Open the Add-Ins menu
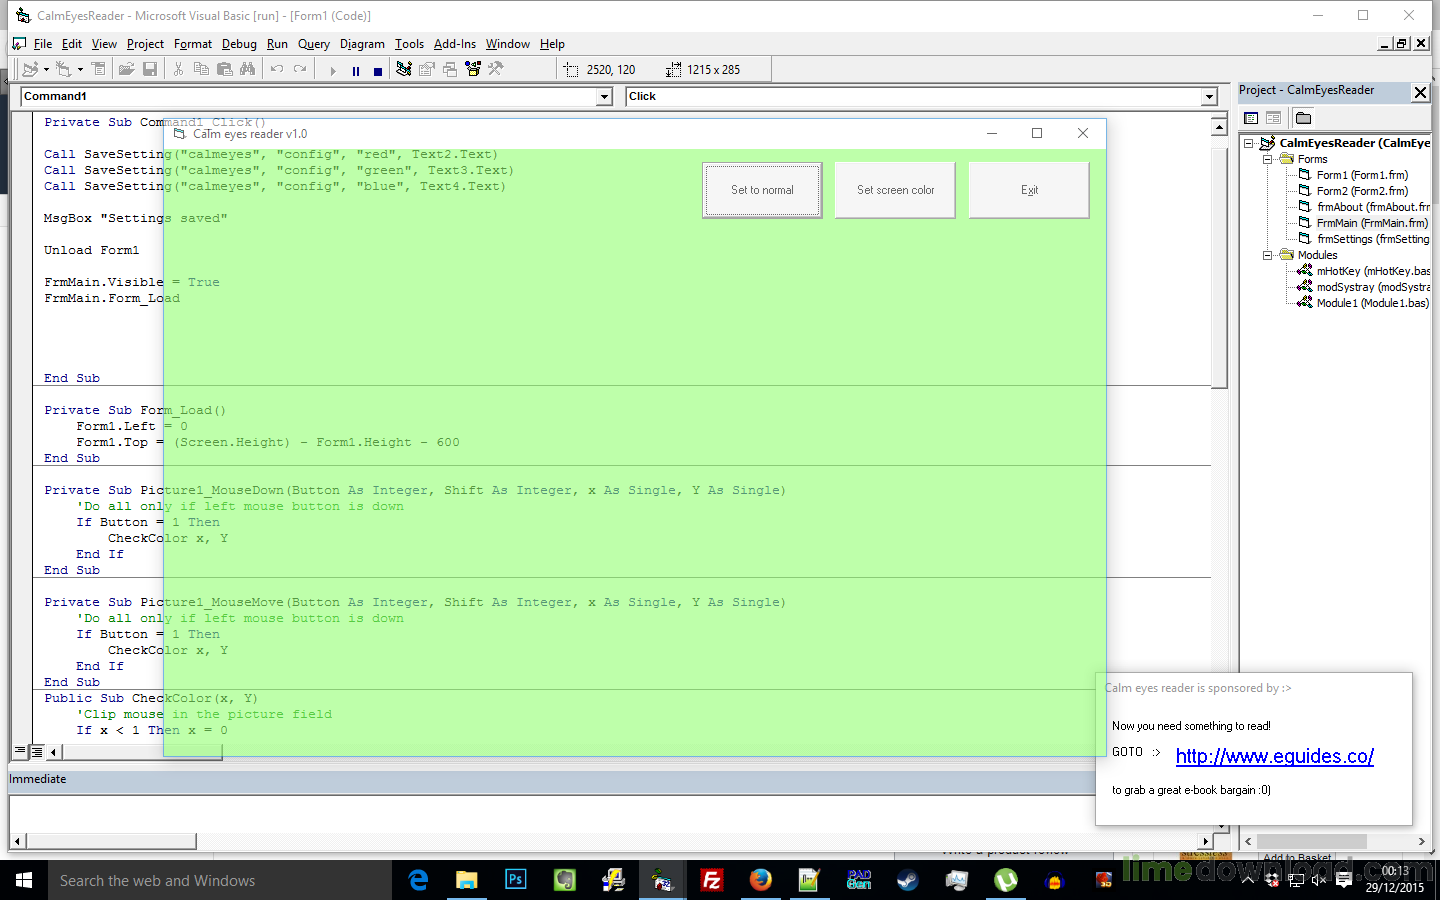The width and height of the screenshot is (1440, 900). pyautogui.click(x=455, y=44)
